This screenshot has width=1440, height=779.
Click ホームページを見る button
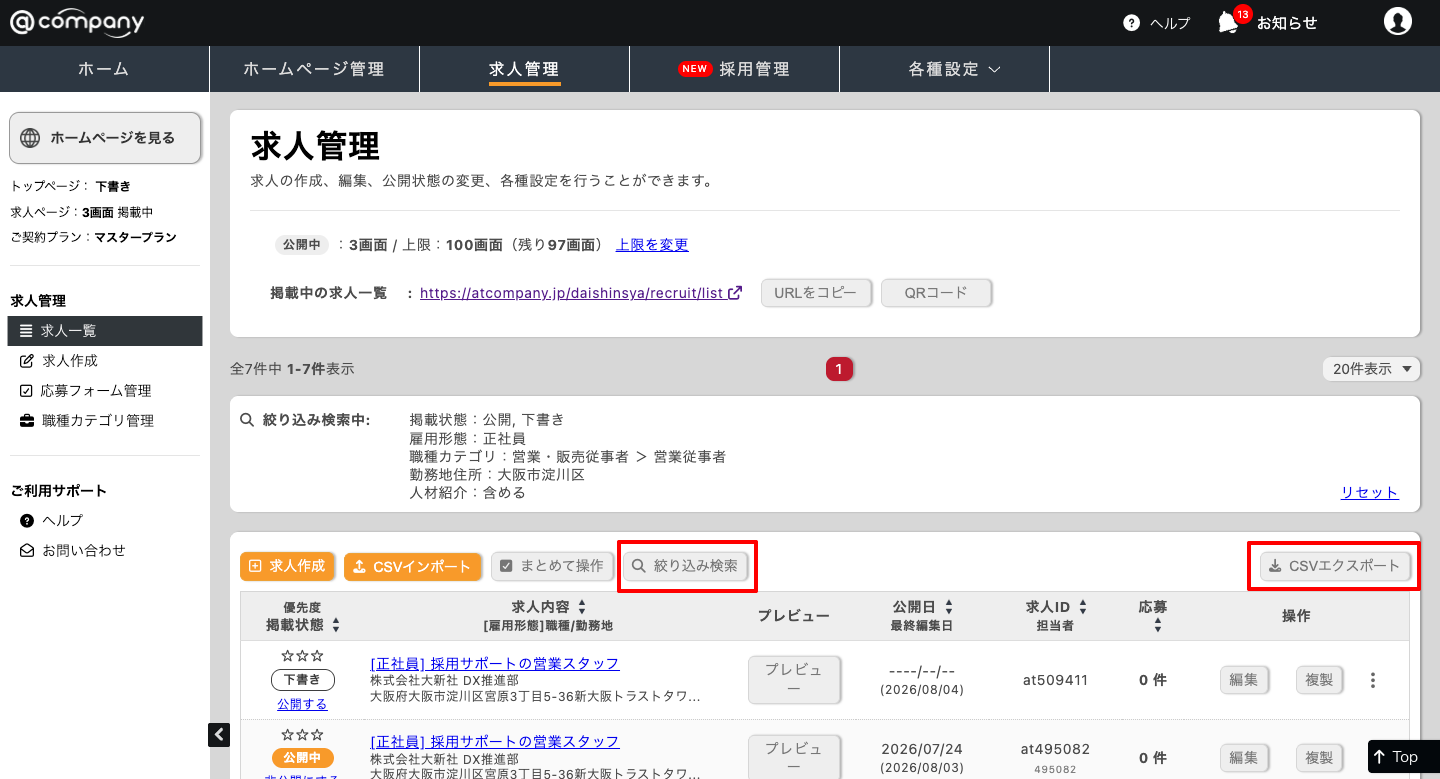tap(105, 138)
